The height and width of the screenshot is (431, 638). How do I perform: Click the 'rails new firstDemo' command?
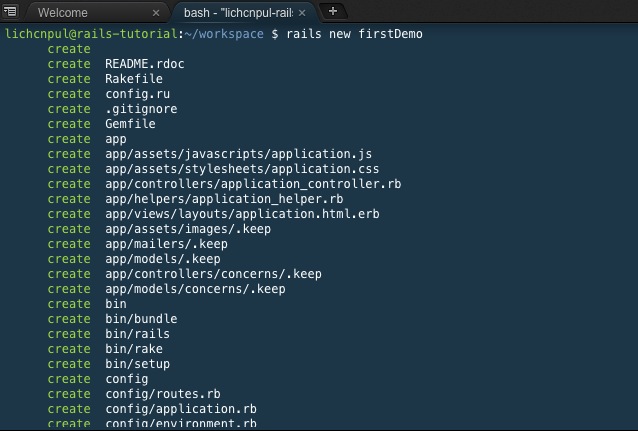[x=354, y=34]
